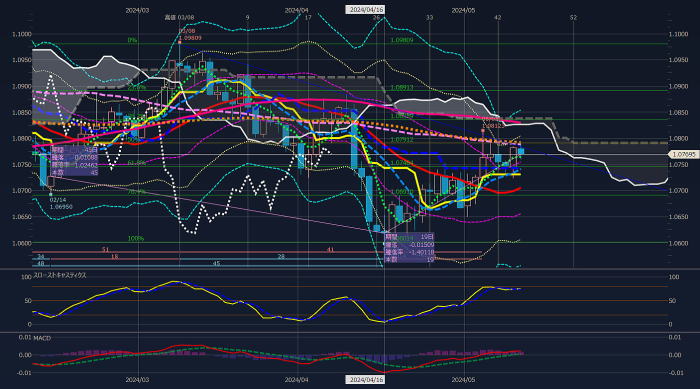This screenshot has height=389, width=700.
Task: Click the time-count marker labeled 26
Action: click(x=376, y=17)
